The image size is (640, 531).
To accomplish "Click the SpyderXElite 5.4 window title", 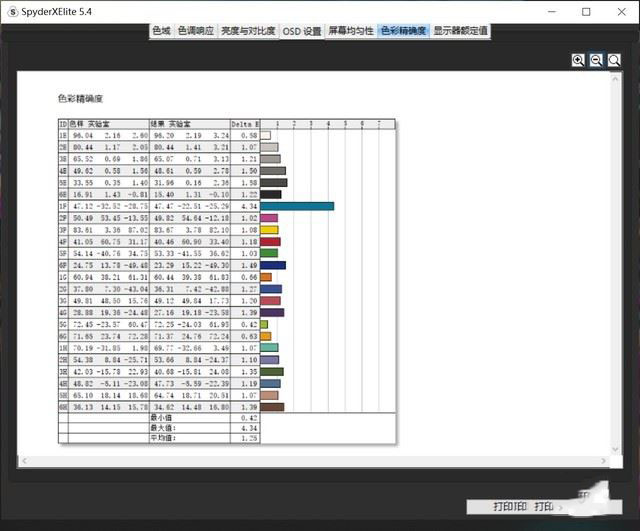I will pyautogui.click(x=56, y=12).
